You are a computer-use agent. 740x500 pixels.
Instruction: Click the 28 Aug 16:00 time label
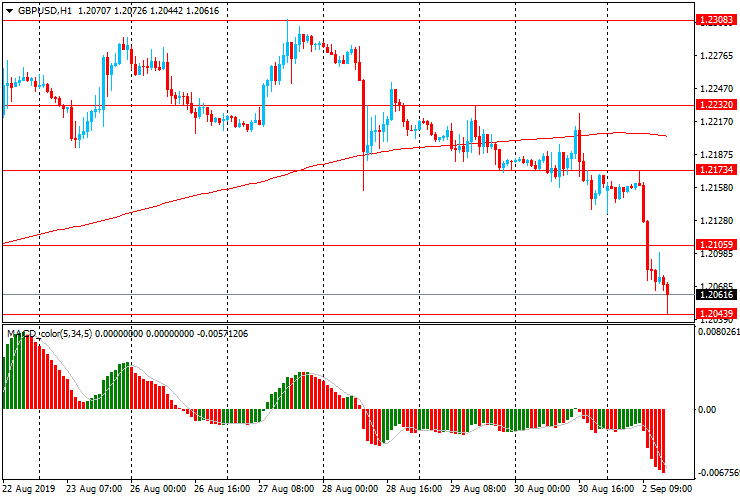pos(414,489)
